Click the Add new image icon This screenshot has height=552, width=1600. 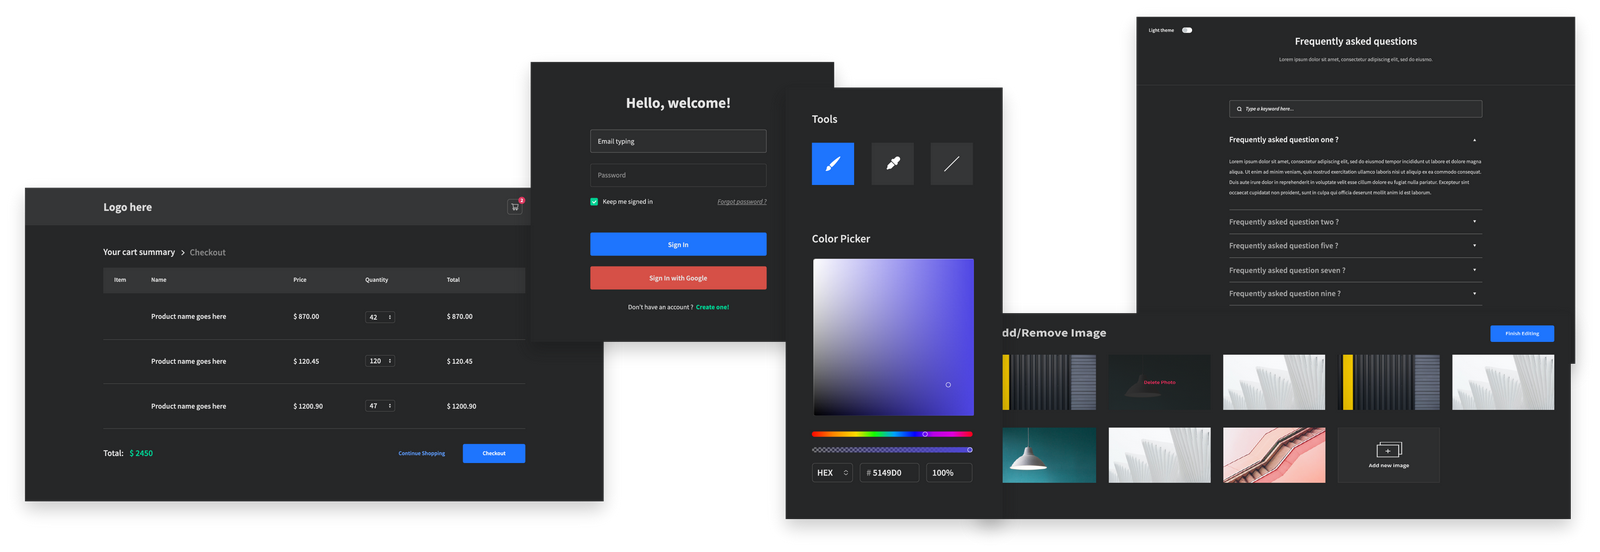[1388, 450]
